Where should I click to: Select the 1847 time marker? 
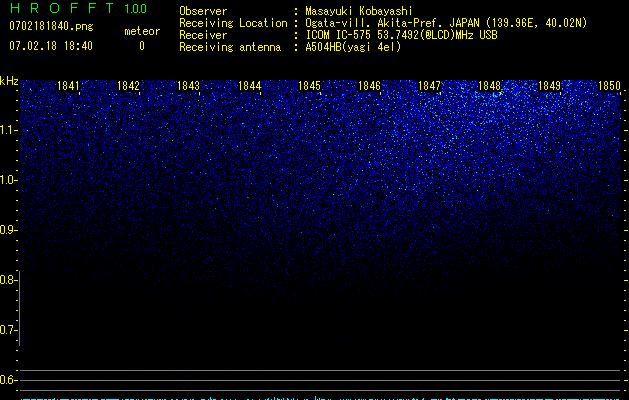(429, 87)
